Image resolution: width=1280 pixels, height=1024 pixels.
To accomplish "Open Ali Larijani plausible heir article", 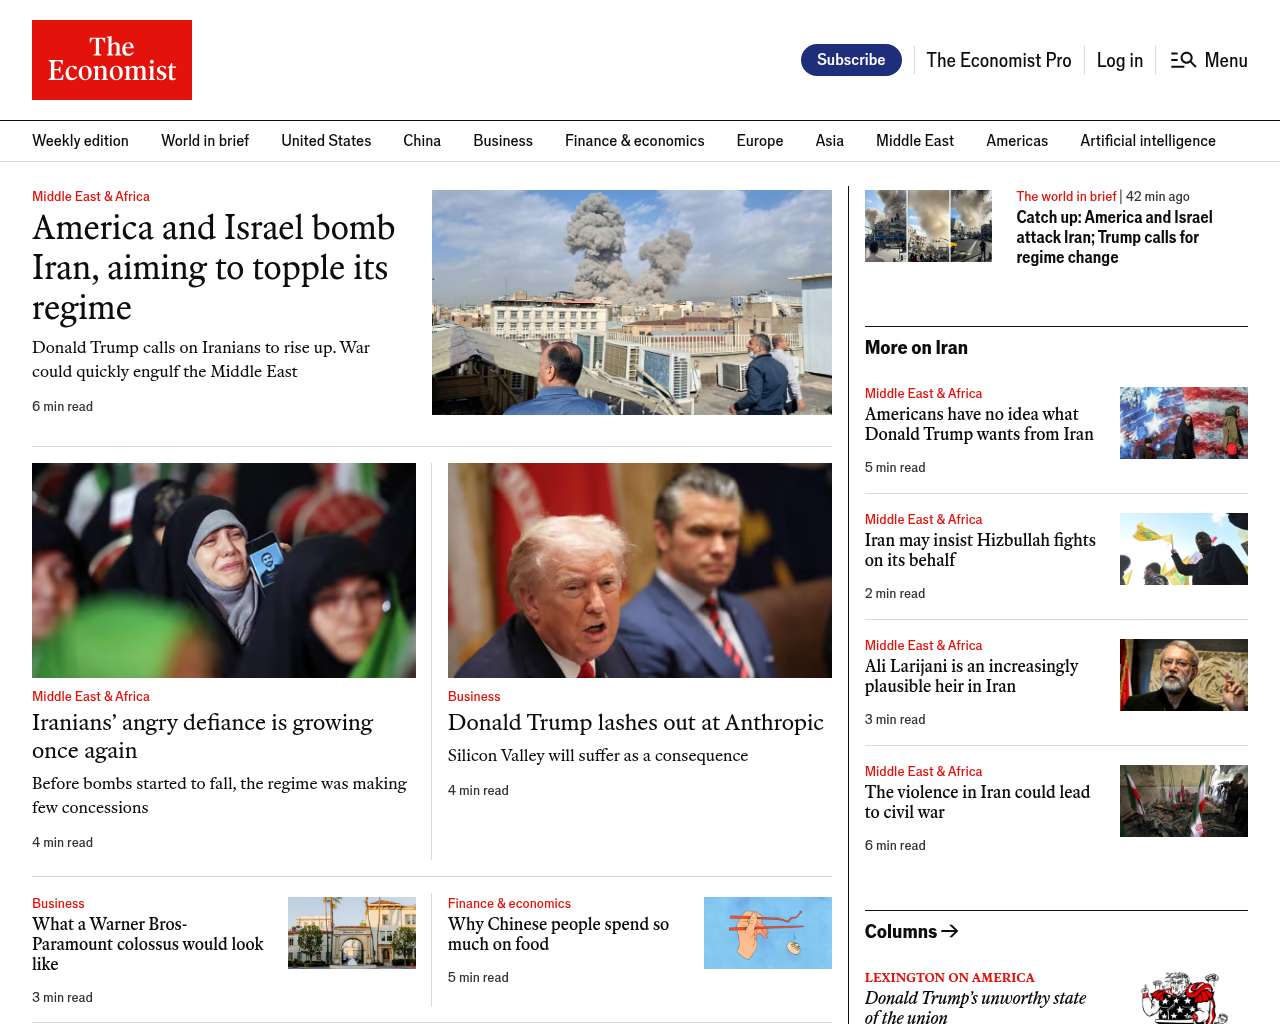I will point(971,676).
